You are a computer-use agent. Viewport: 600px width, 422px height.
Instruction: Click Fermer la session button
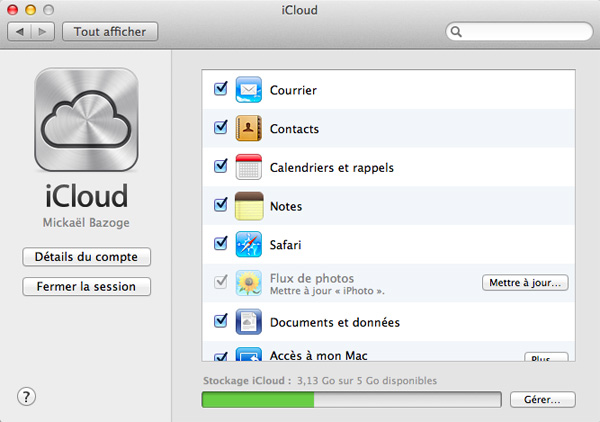tap(86, 287)
